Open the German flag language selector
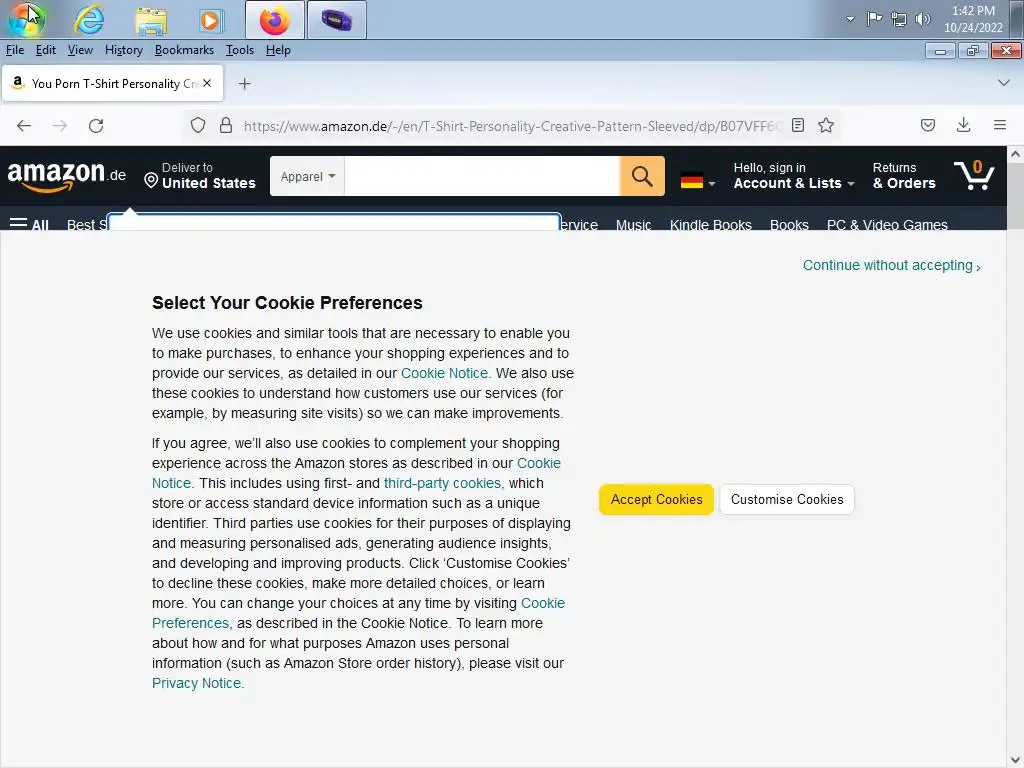The width and height of the screenshot is (1024, 768). click(x=697, y=181)
